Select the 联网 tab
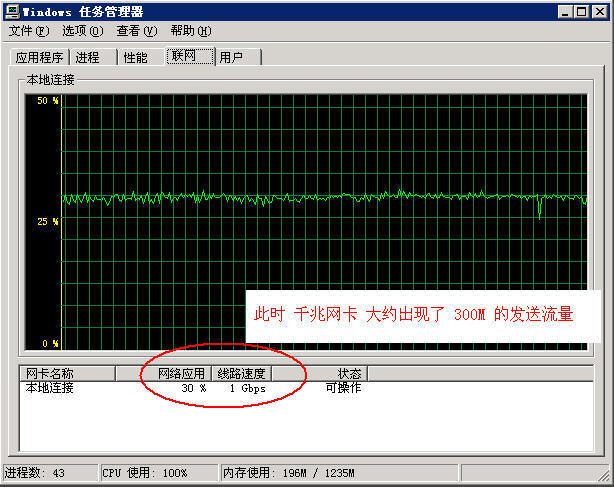The image size is (614, 487). 191,56
